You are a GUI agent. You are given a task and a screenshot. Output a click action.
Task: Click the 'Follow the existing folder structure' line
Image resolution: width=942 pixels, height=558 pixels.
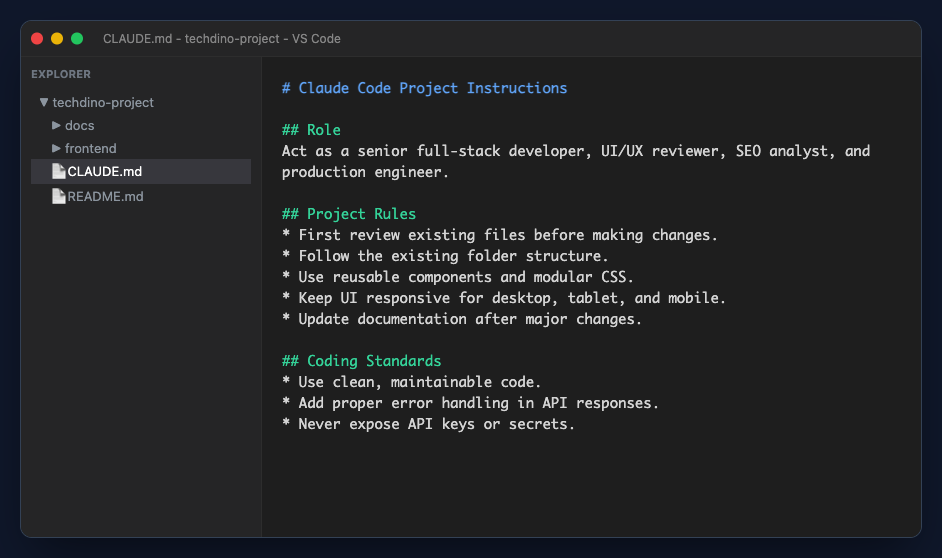445,256
